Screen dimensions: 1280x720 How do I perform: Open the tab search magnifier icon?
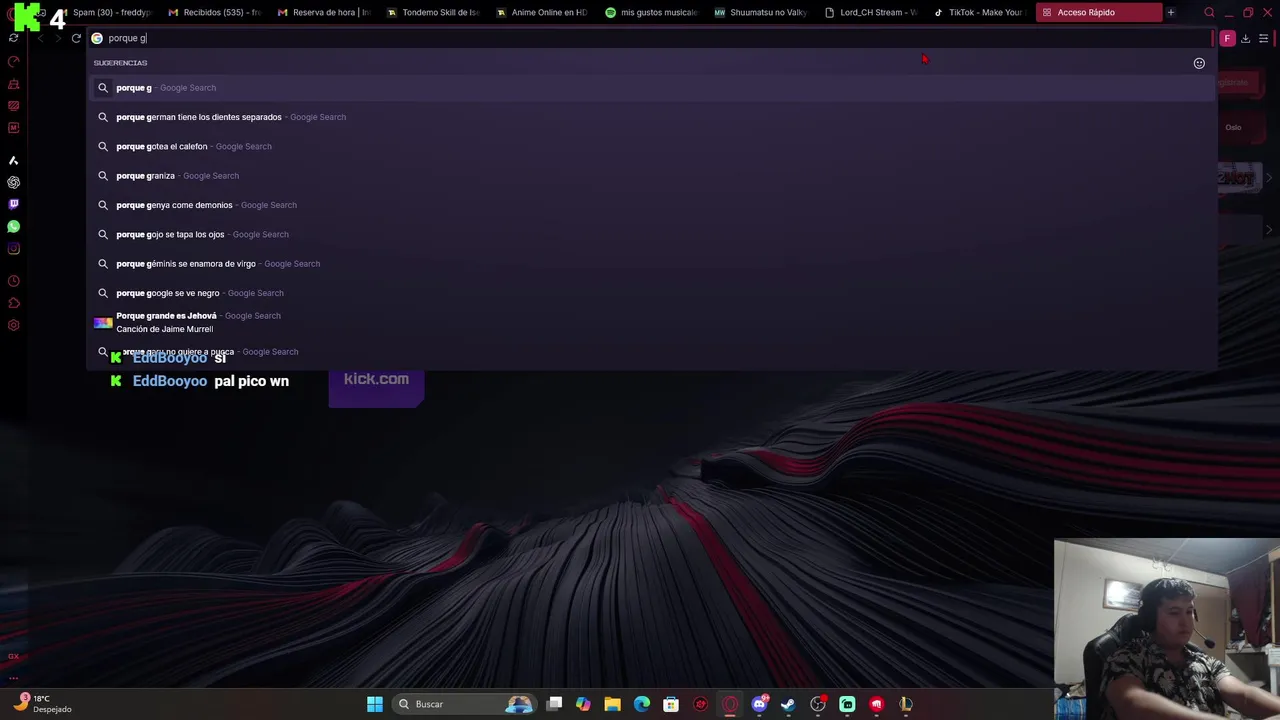click(x=1209, y=12)
